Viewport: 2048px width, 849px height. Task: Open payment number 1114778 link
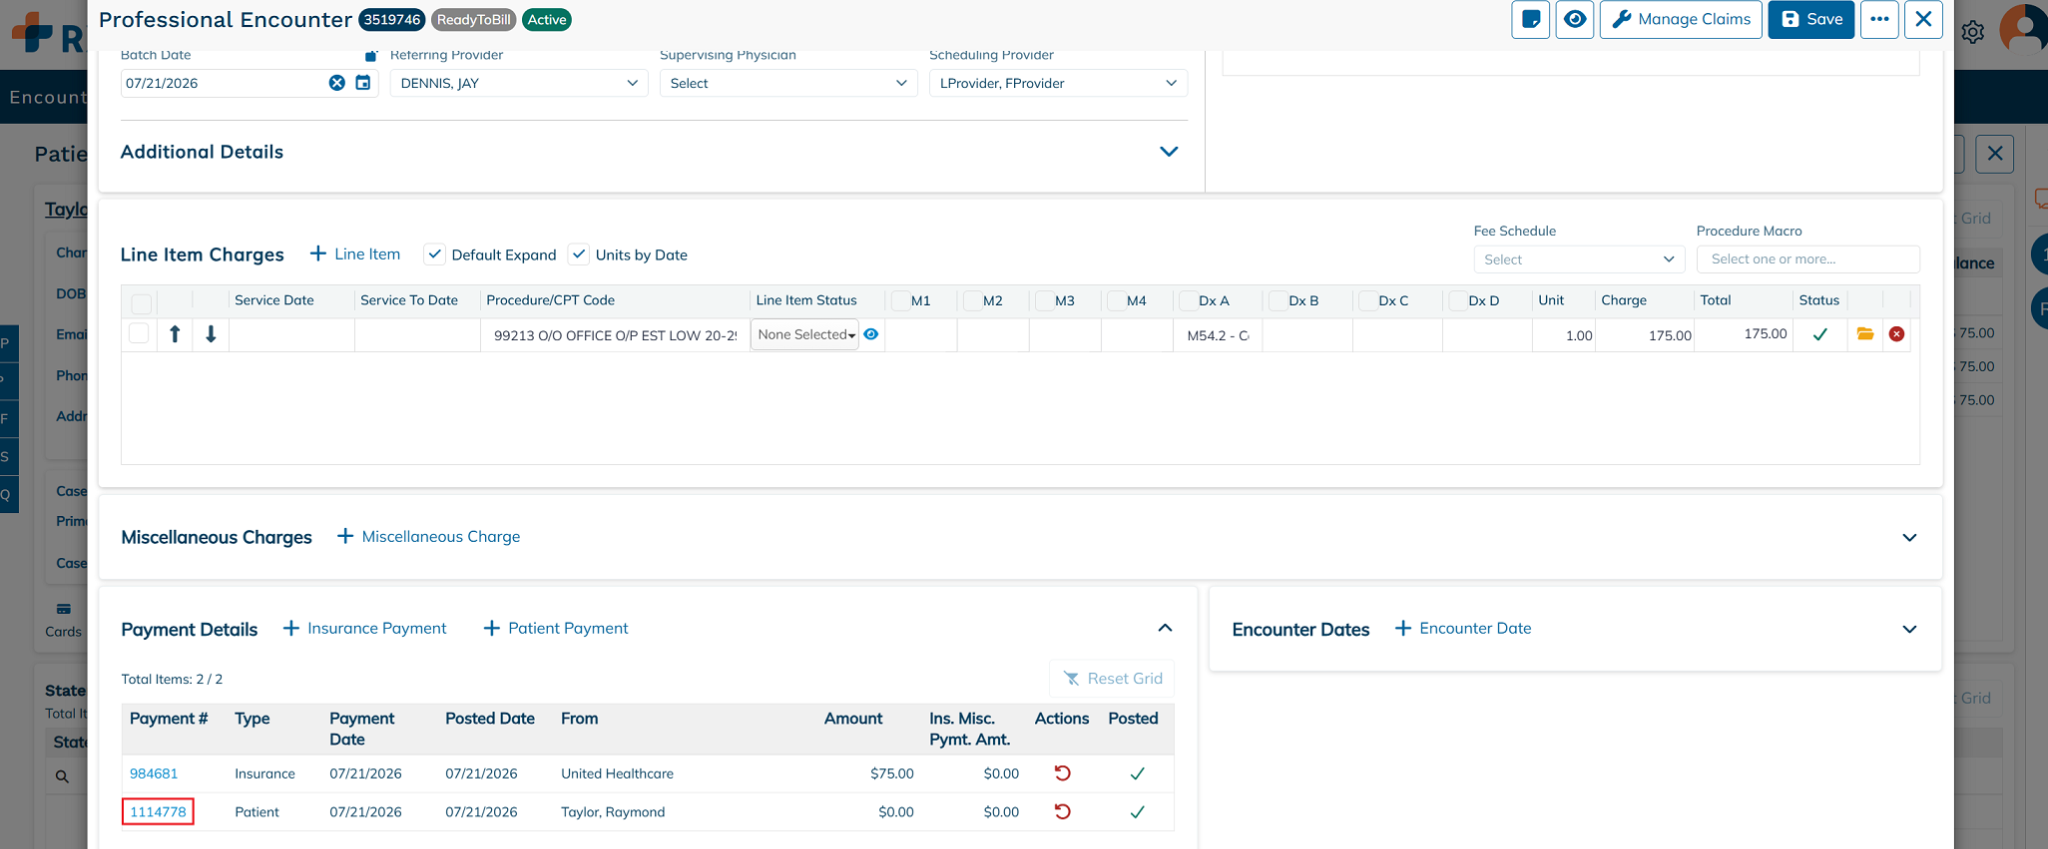point(158,812)
